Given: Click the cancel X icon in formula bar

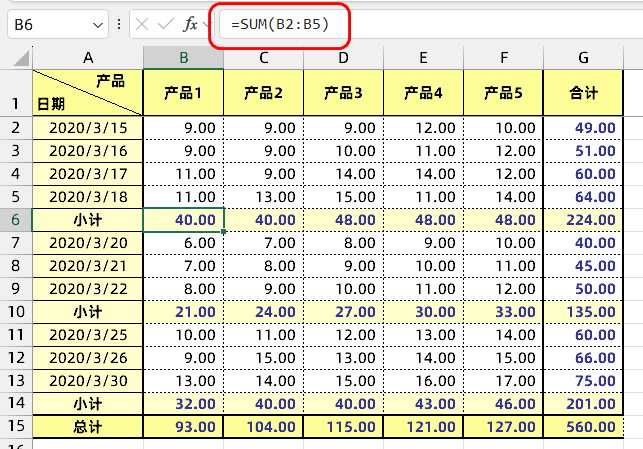Looking at the screenshot, I should [x=142, y=25].
